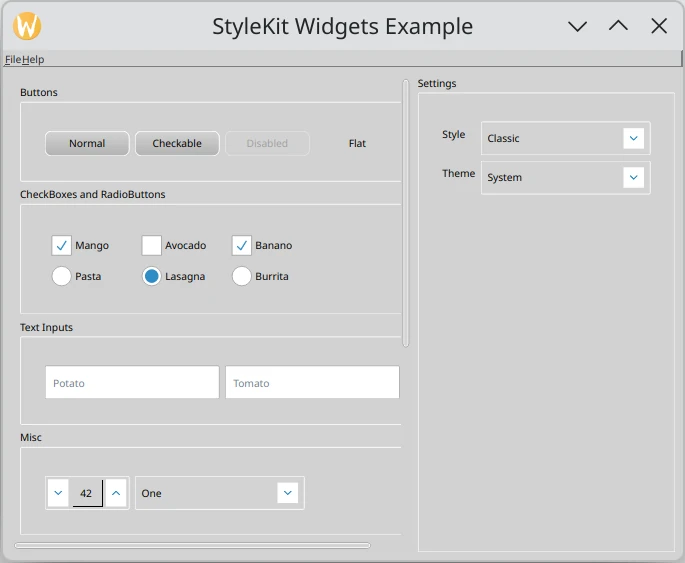
Task: Click the arrow of the One combo box
Action: pyautogui.click(x=287, y=493)
